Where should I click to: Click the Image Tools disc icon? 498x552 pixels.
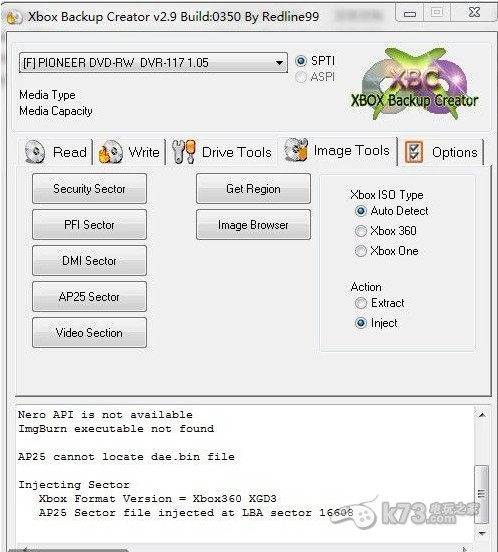tap(296, 150)
